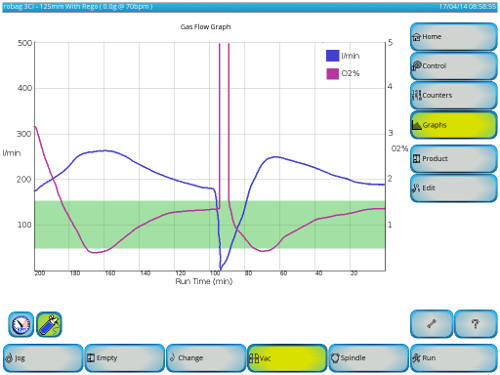The height and width of the screenshot is (375, 500).
Task: Click the date and time in header
Action: pos(467,6)
